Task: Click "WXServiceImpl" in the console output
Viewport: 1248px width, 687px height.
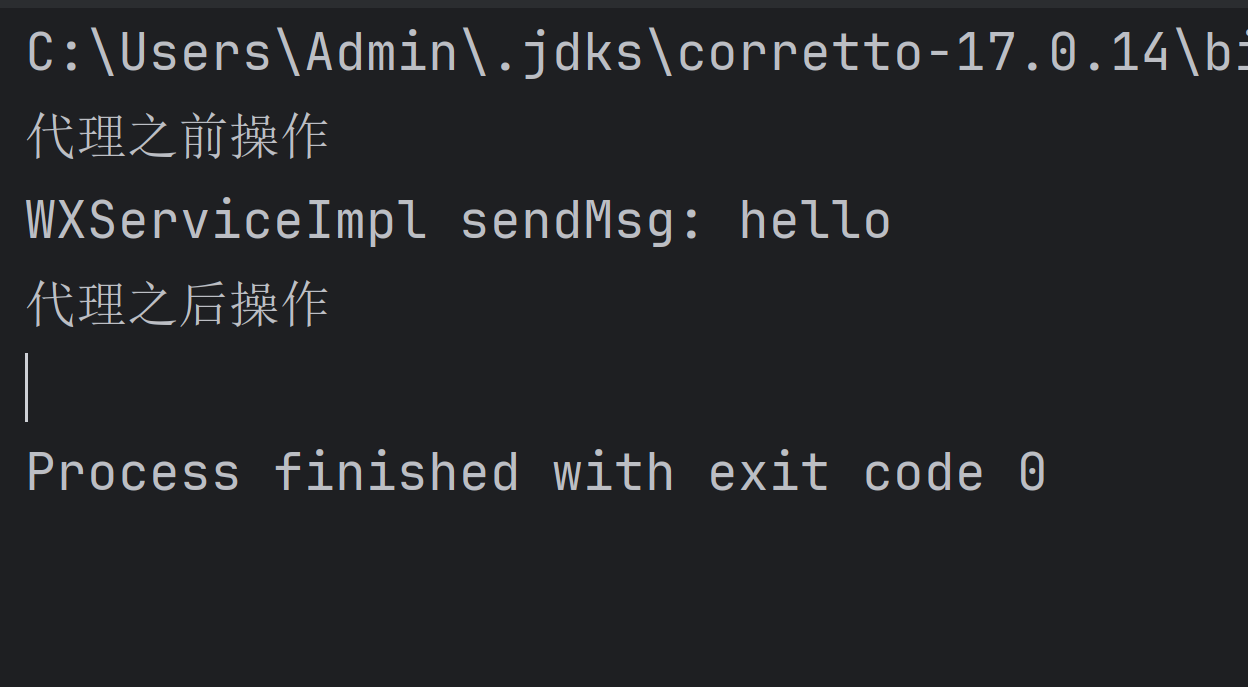Action: tap(227, 220)
